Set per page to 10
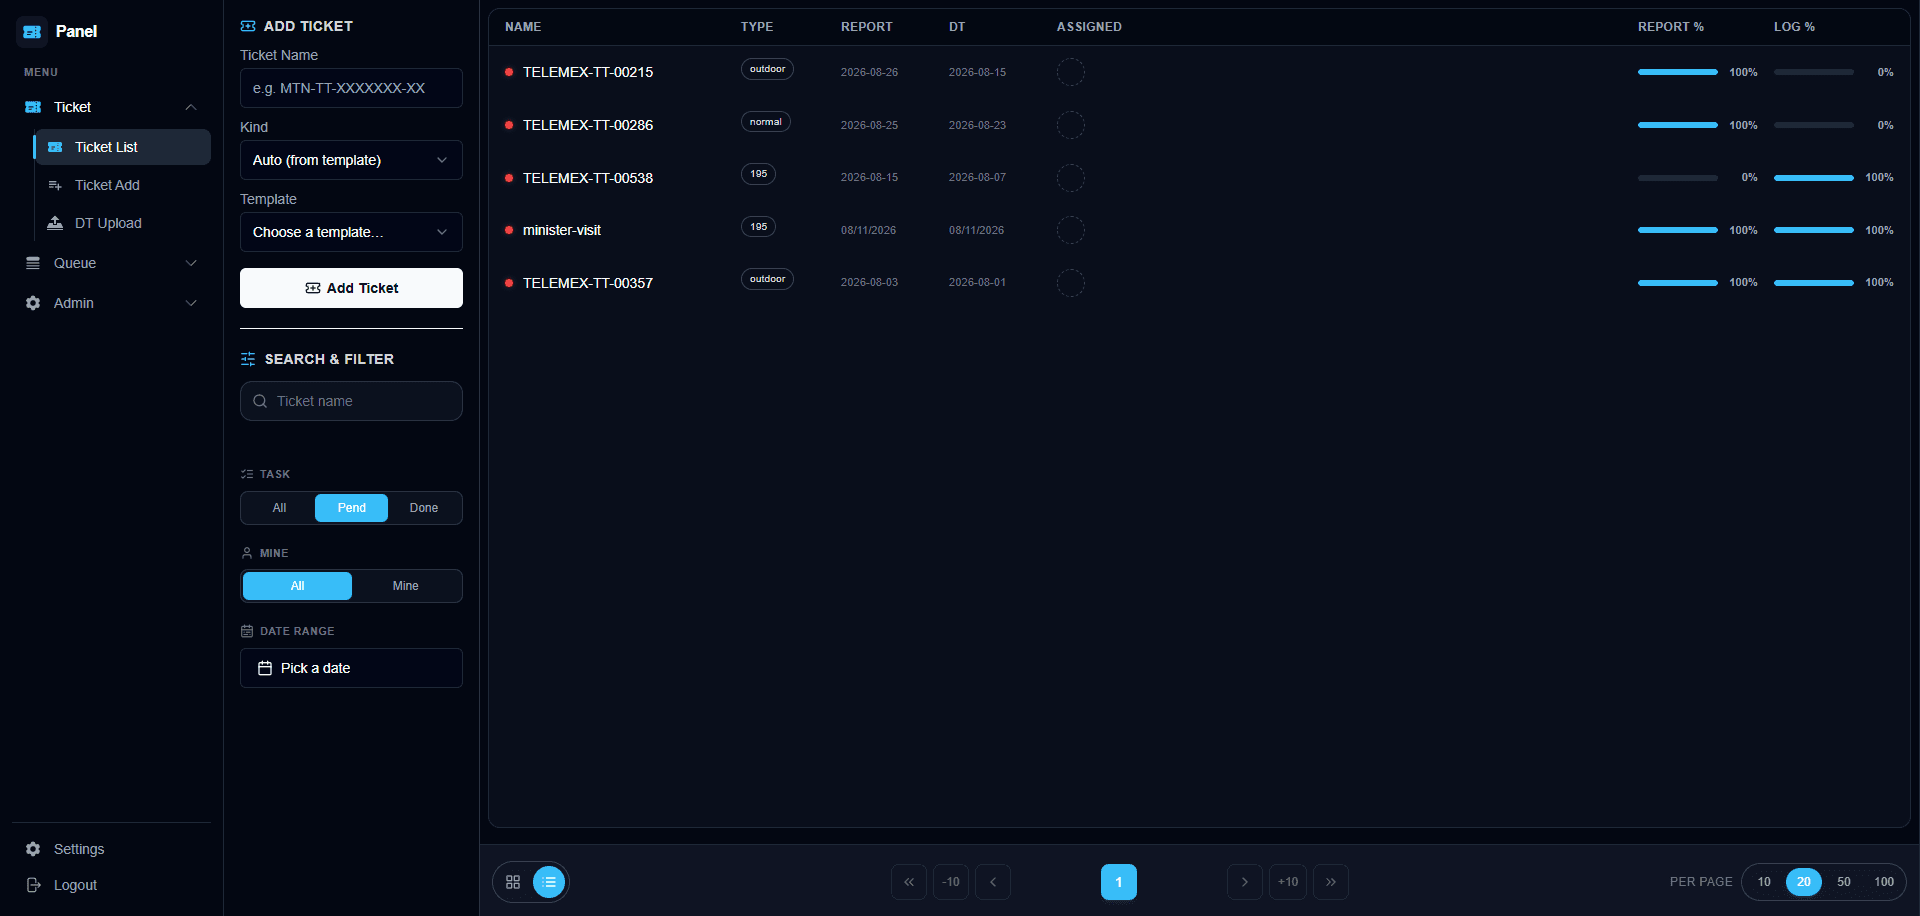This screenshot has width=1920, height=916. 1764,882
